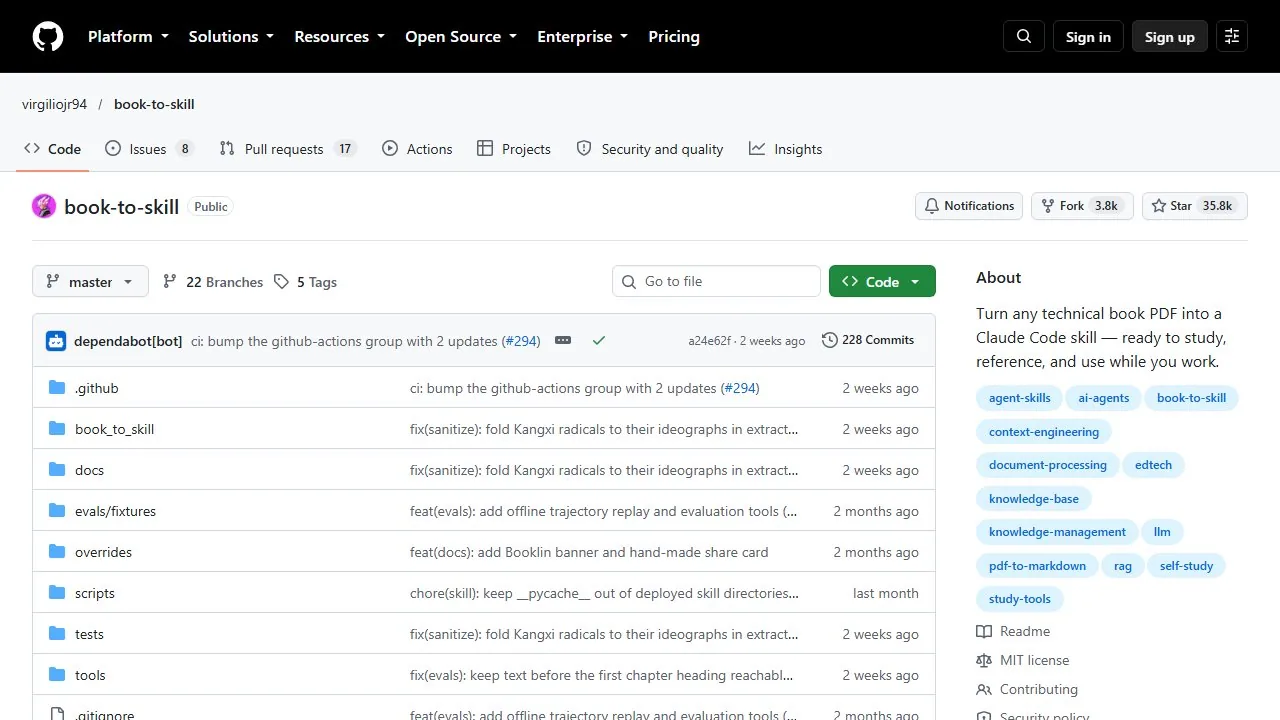Click the Sign in button
Screen dimensions: 1280x720
[1088, 37]
